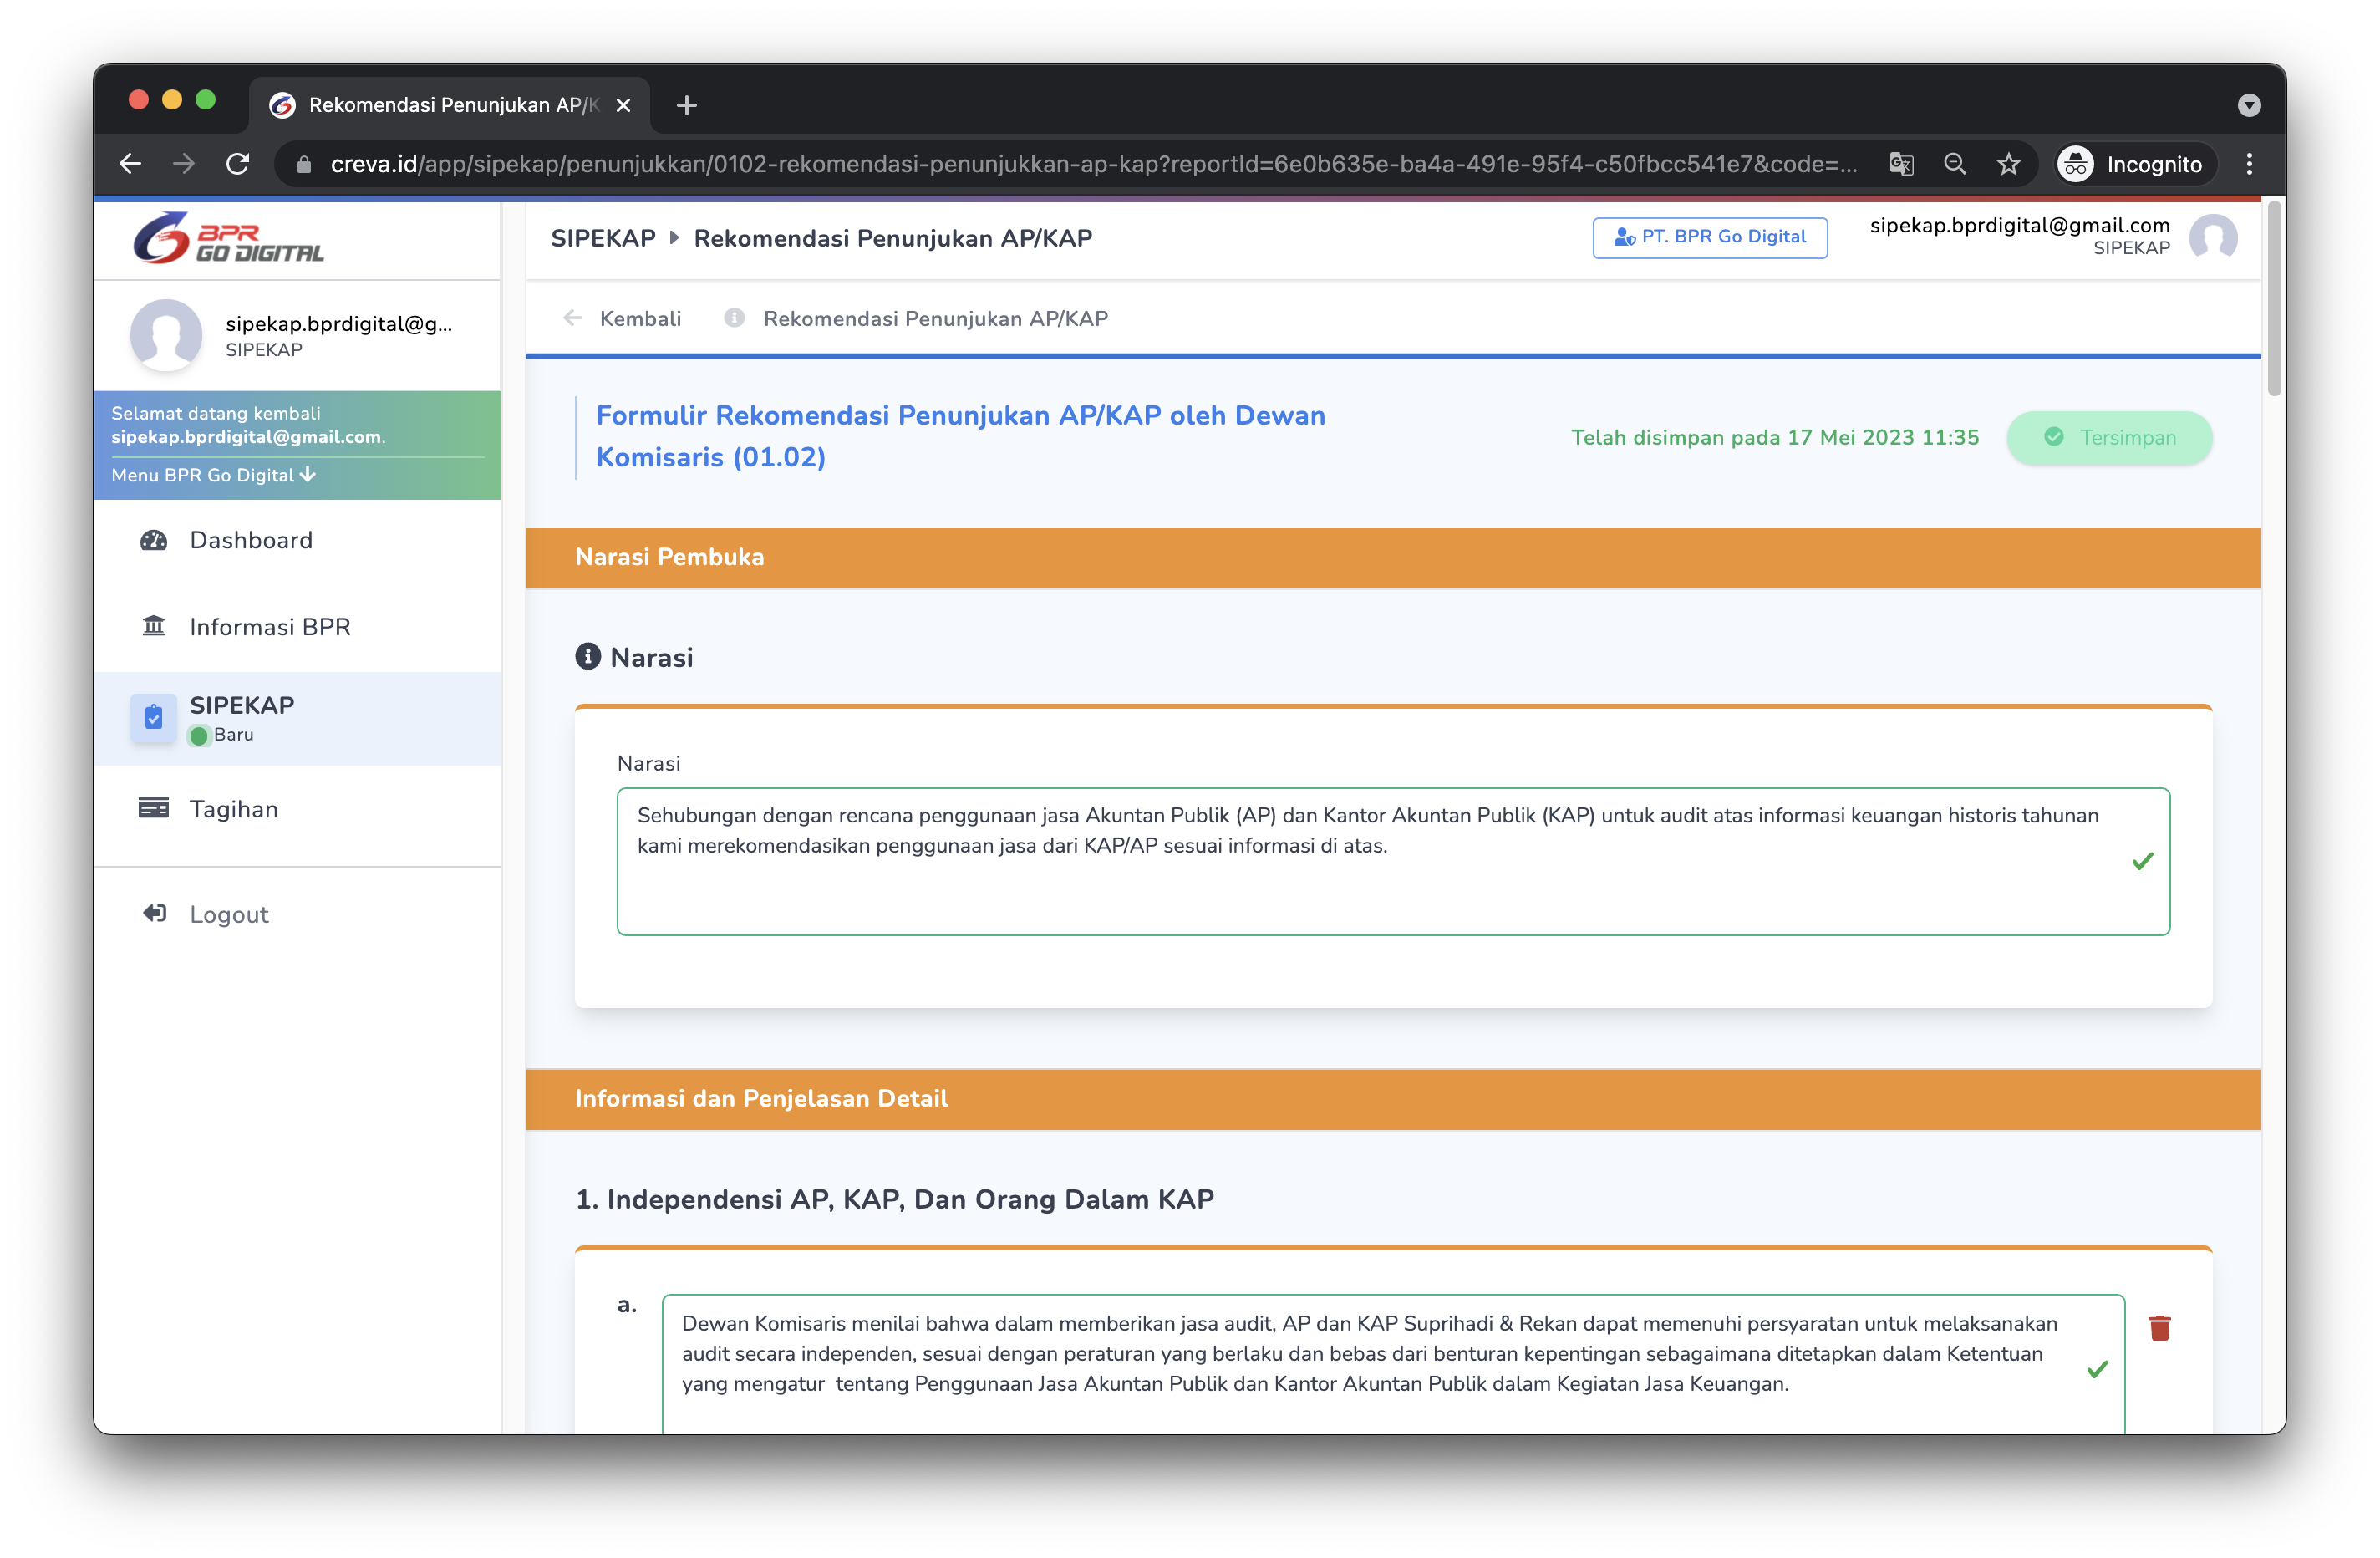
Task: Click the Kembali left arrow icon
Action: [x=573, y=318]
